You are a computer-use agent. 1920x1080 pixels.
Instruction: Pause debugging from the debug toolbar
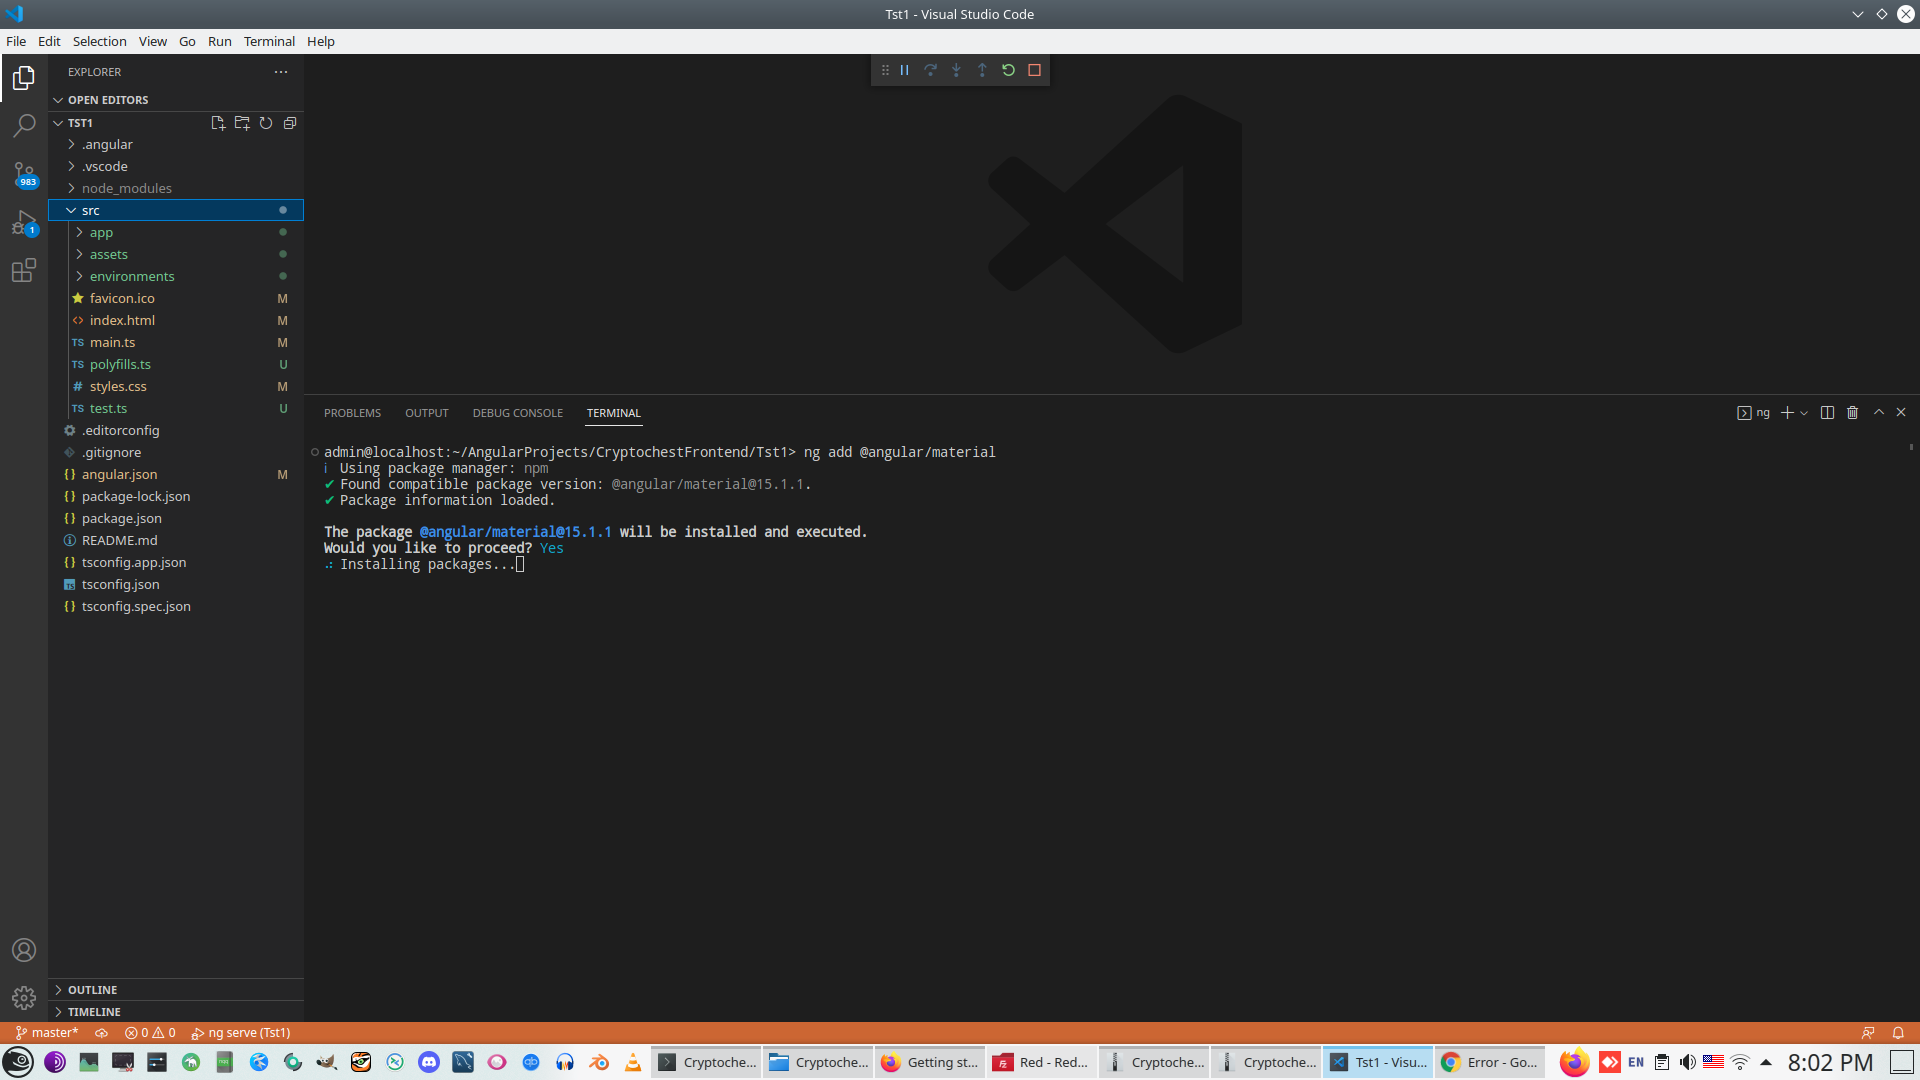pyautogui.click(x=904, y=70)
